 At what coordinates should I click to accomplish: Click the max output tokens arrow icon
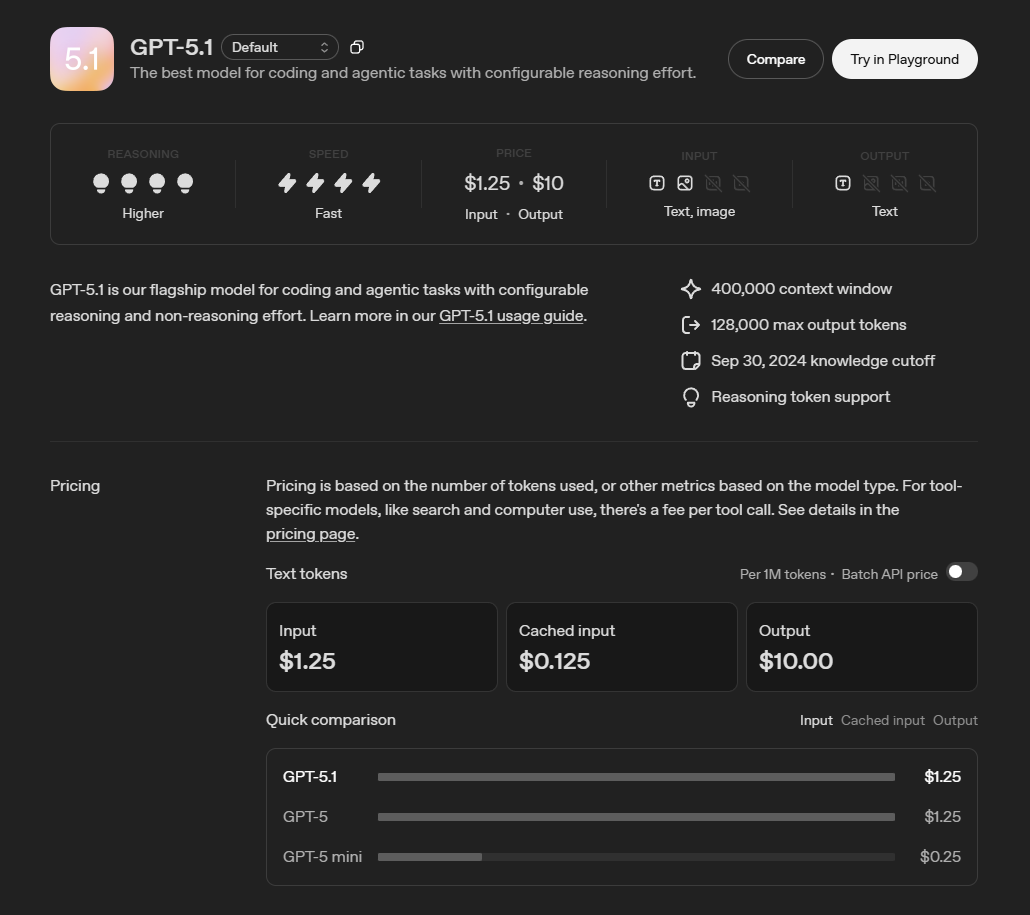click(x=690, y=325)
